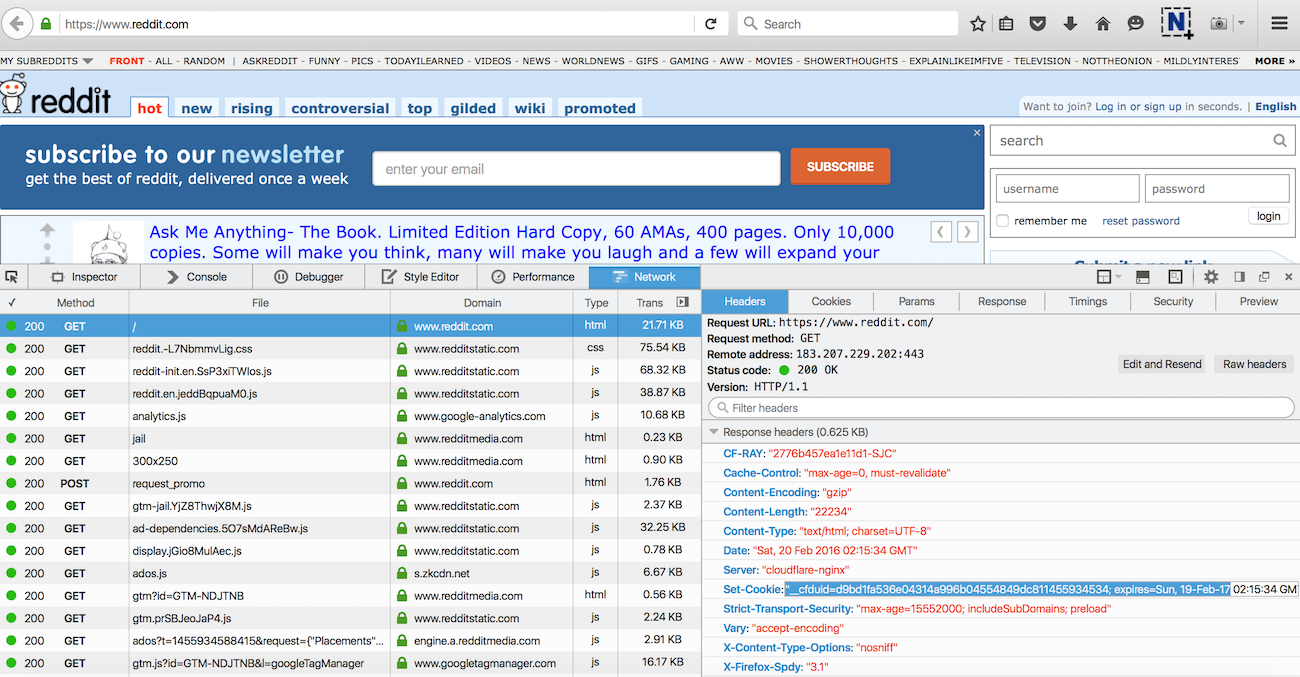This screenshot has height=677, width=1300.
Task: Click responsive design mode icon
Action: pyautogui.click(x=1175, y=277)
